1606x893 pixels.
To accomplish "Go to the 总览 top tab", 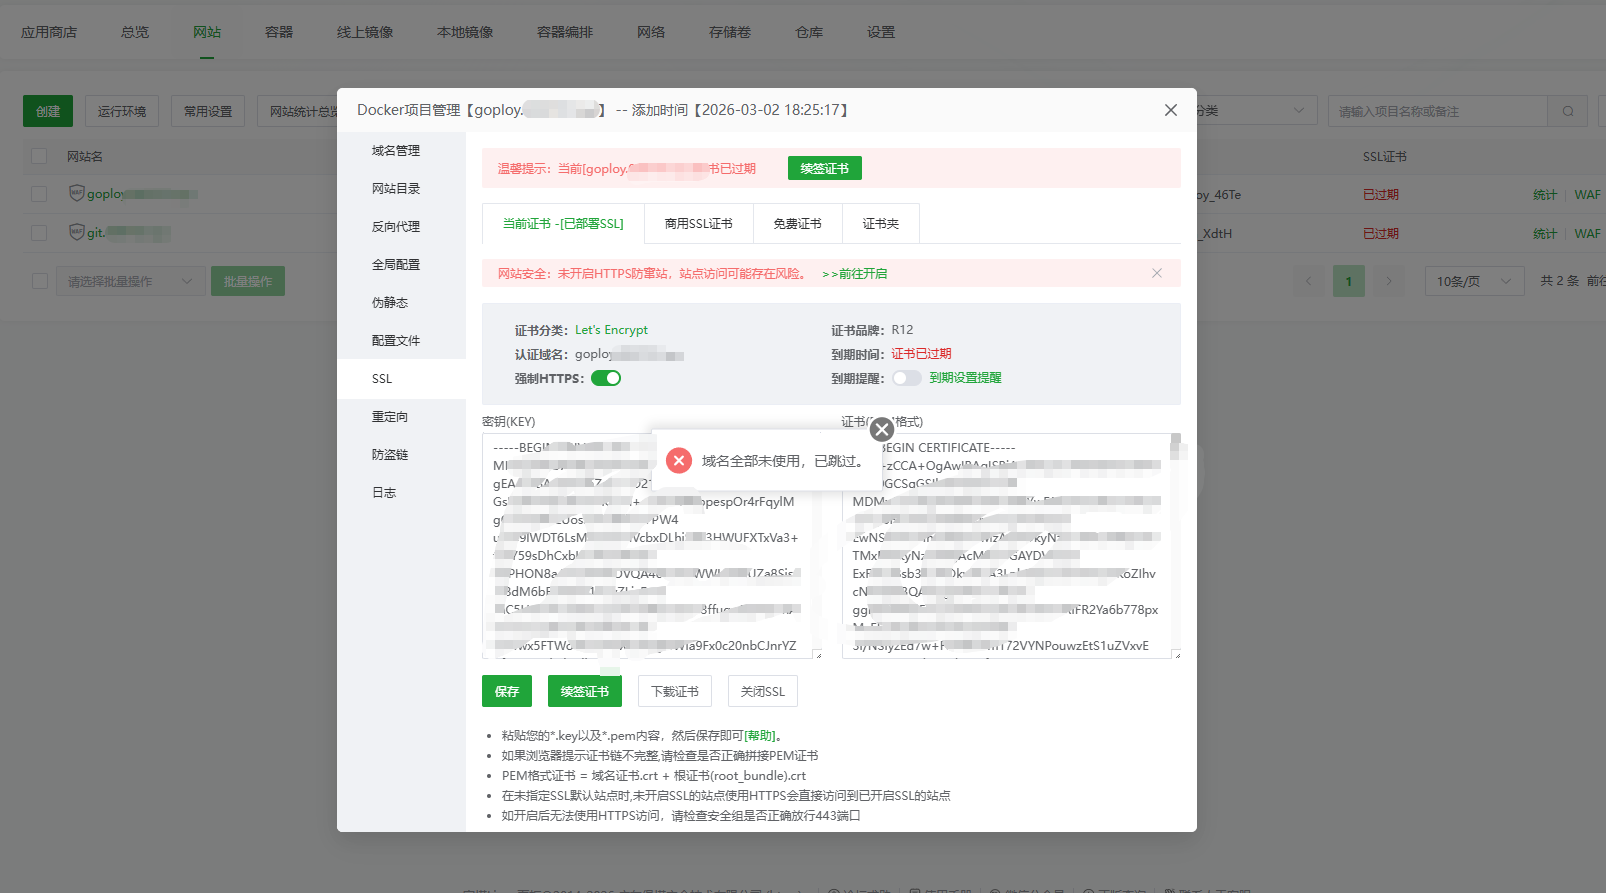I will (135, 32).
